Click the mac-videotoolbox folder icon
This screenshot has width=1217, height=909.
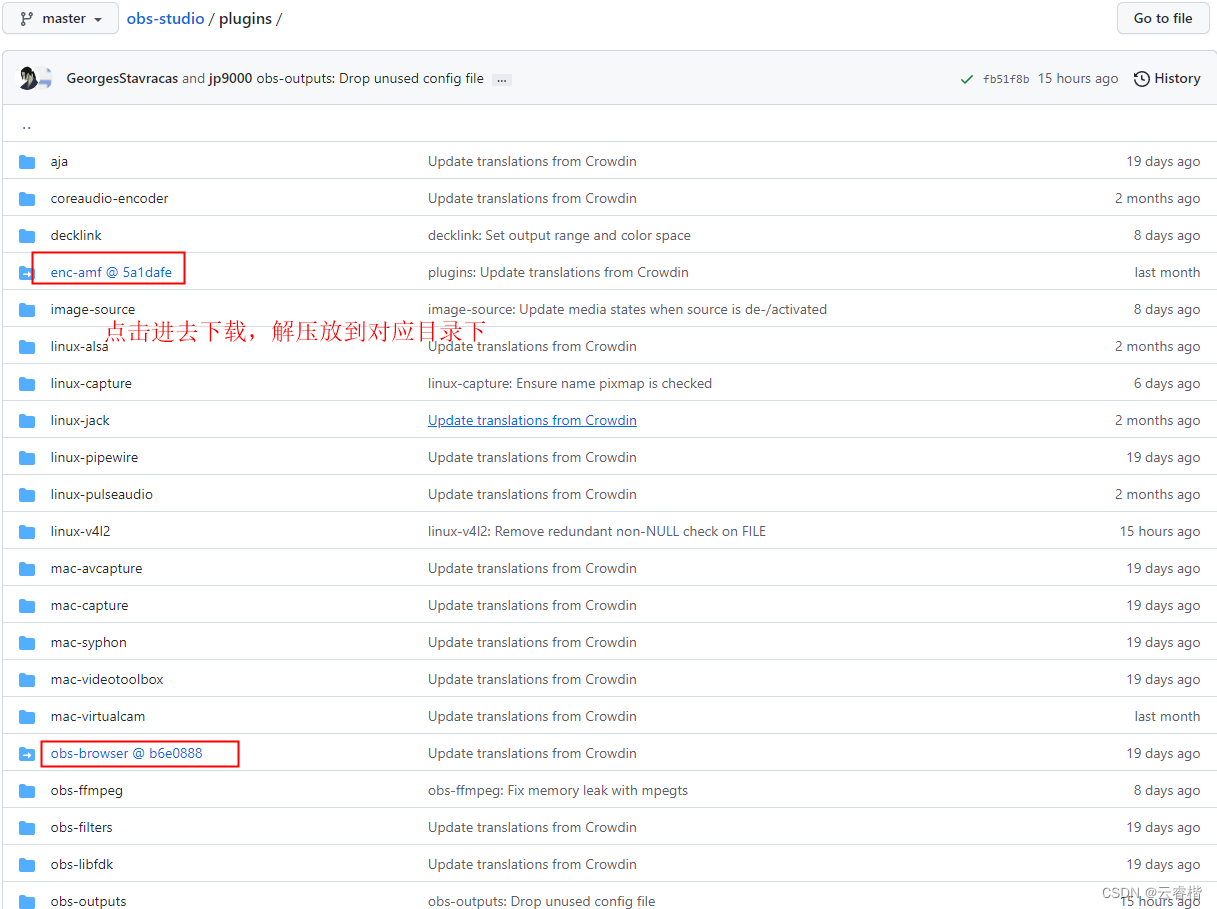click(x=27, y=680)
